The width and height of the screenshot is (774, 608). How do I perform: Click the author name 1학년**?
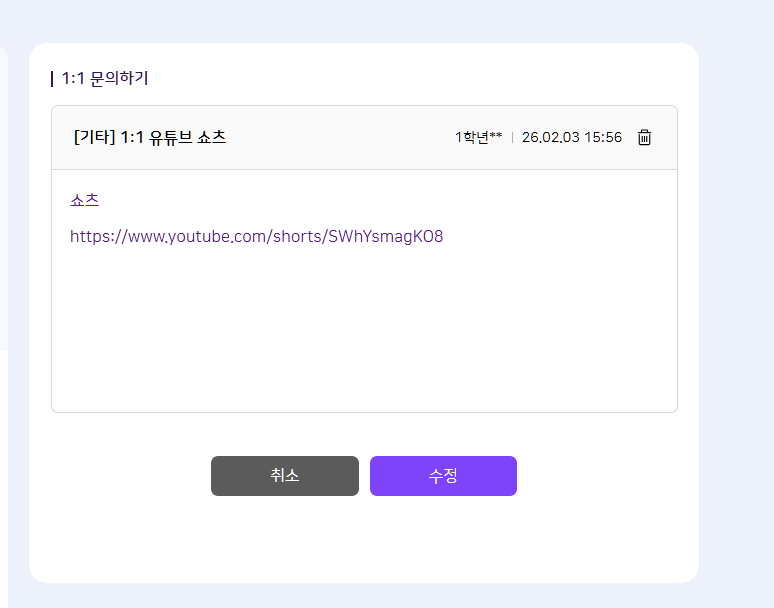(478, 138)
